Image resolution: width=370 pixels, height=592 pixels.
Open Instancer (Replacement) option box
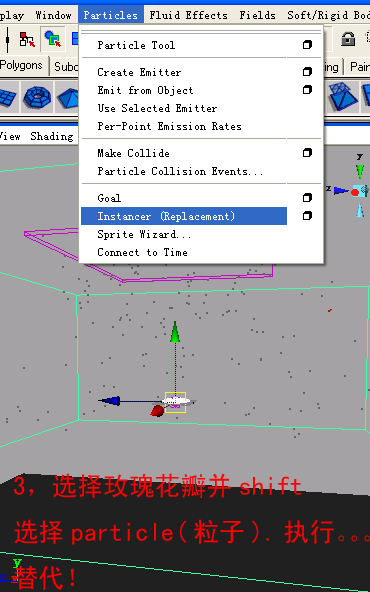tap(307, 216)
